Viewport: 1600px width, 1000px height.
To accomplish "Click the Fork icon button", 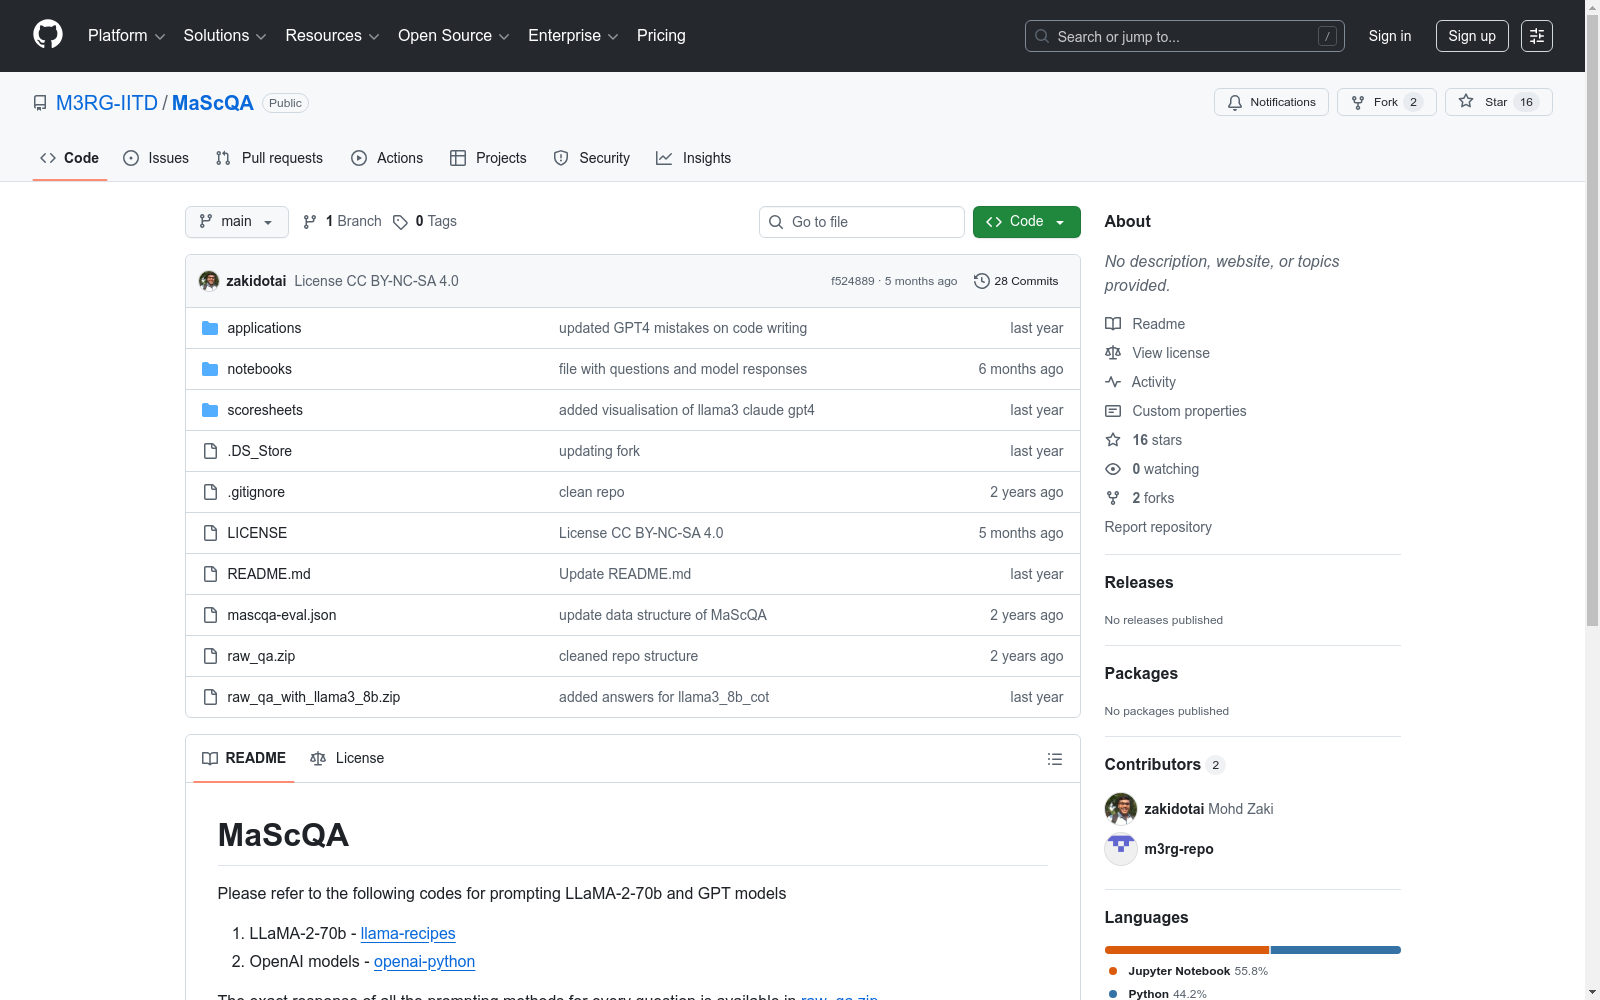I will (x=1358, y=102).
